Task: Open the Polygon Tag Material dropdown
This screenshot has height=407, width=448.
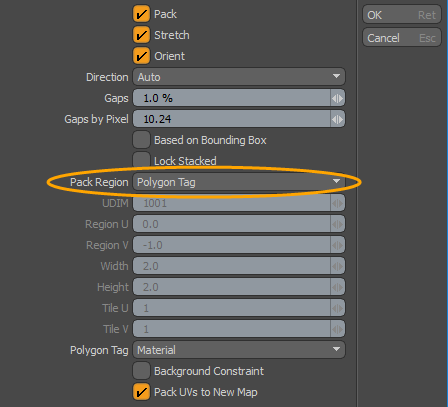Action: tap(239, 350)
